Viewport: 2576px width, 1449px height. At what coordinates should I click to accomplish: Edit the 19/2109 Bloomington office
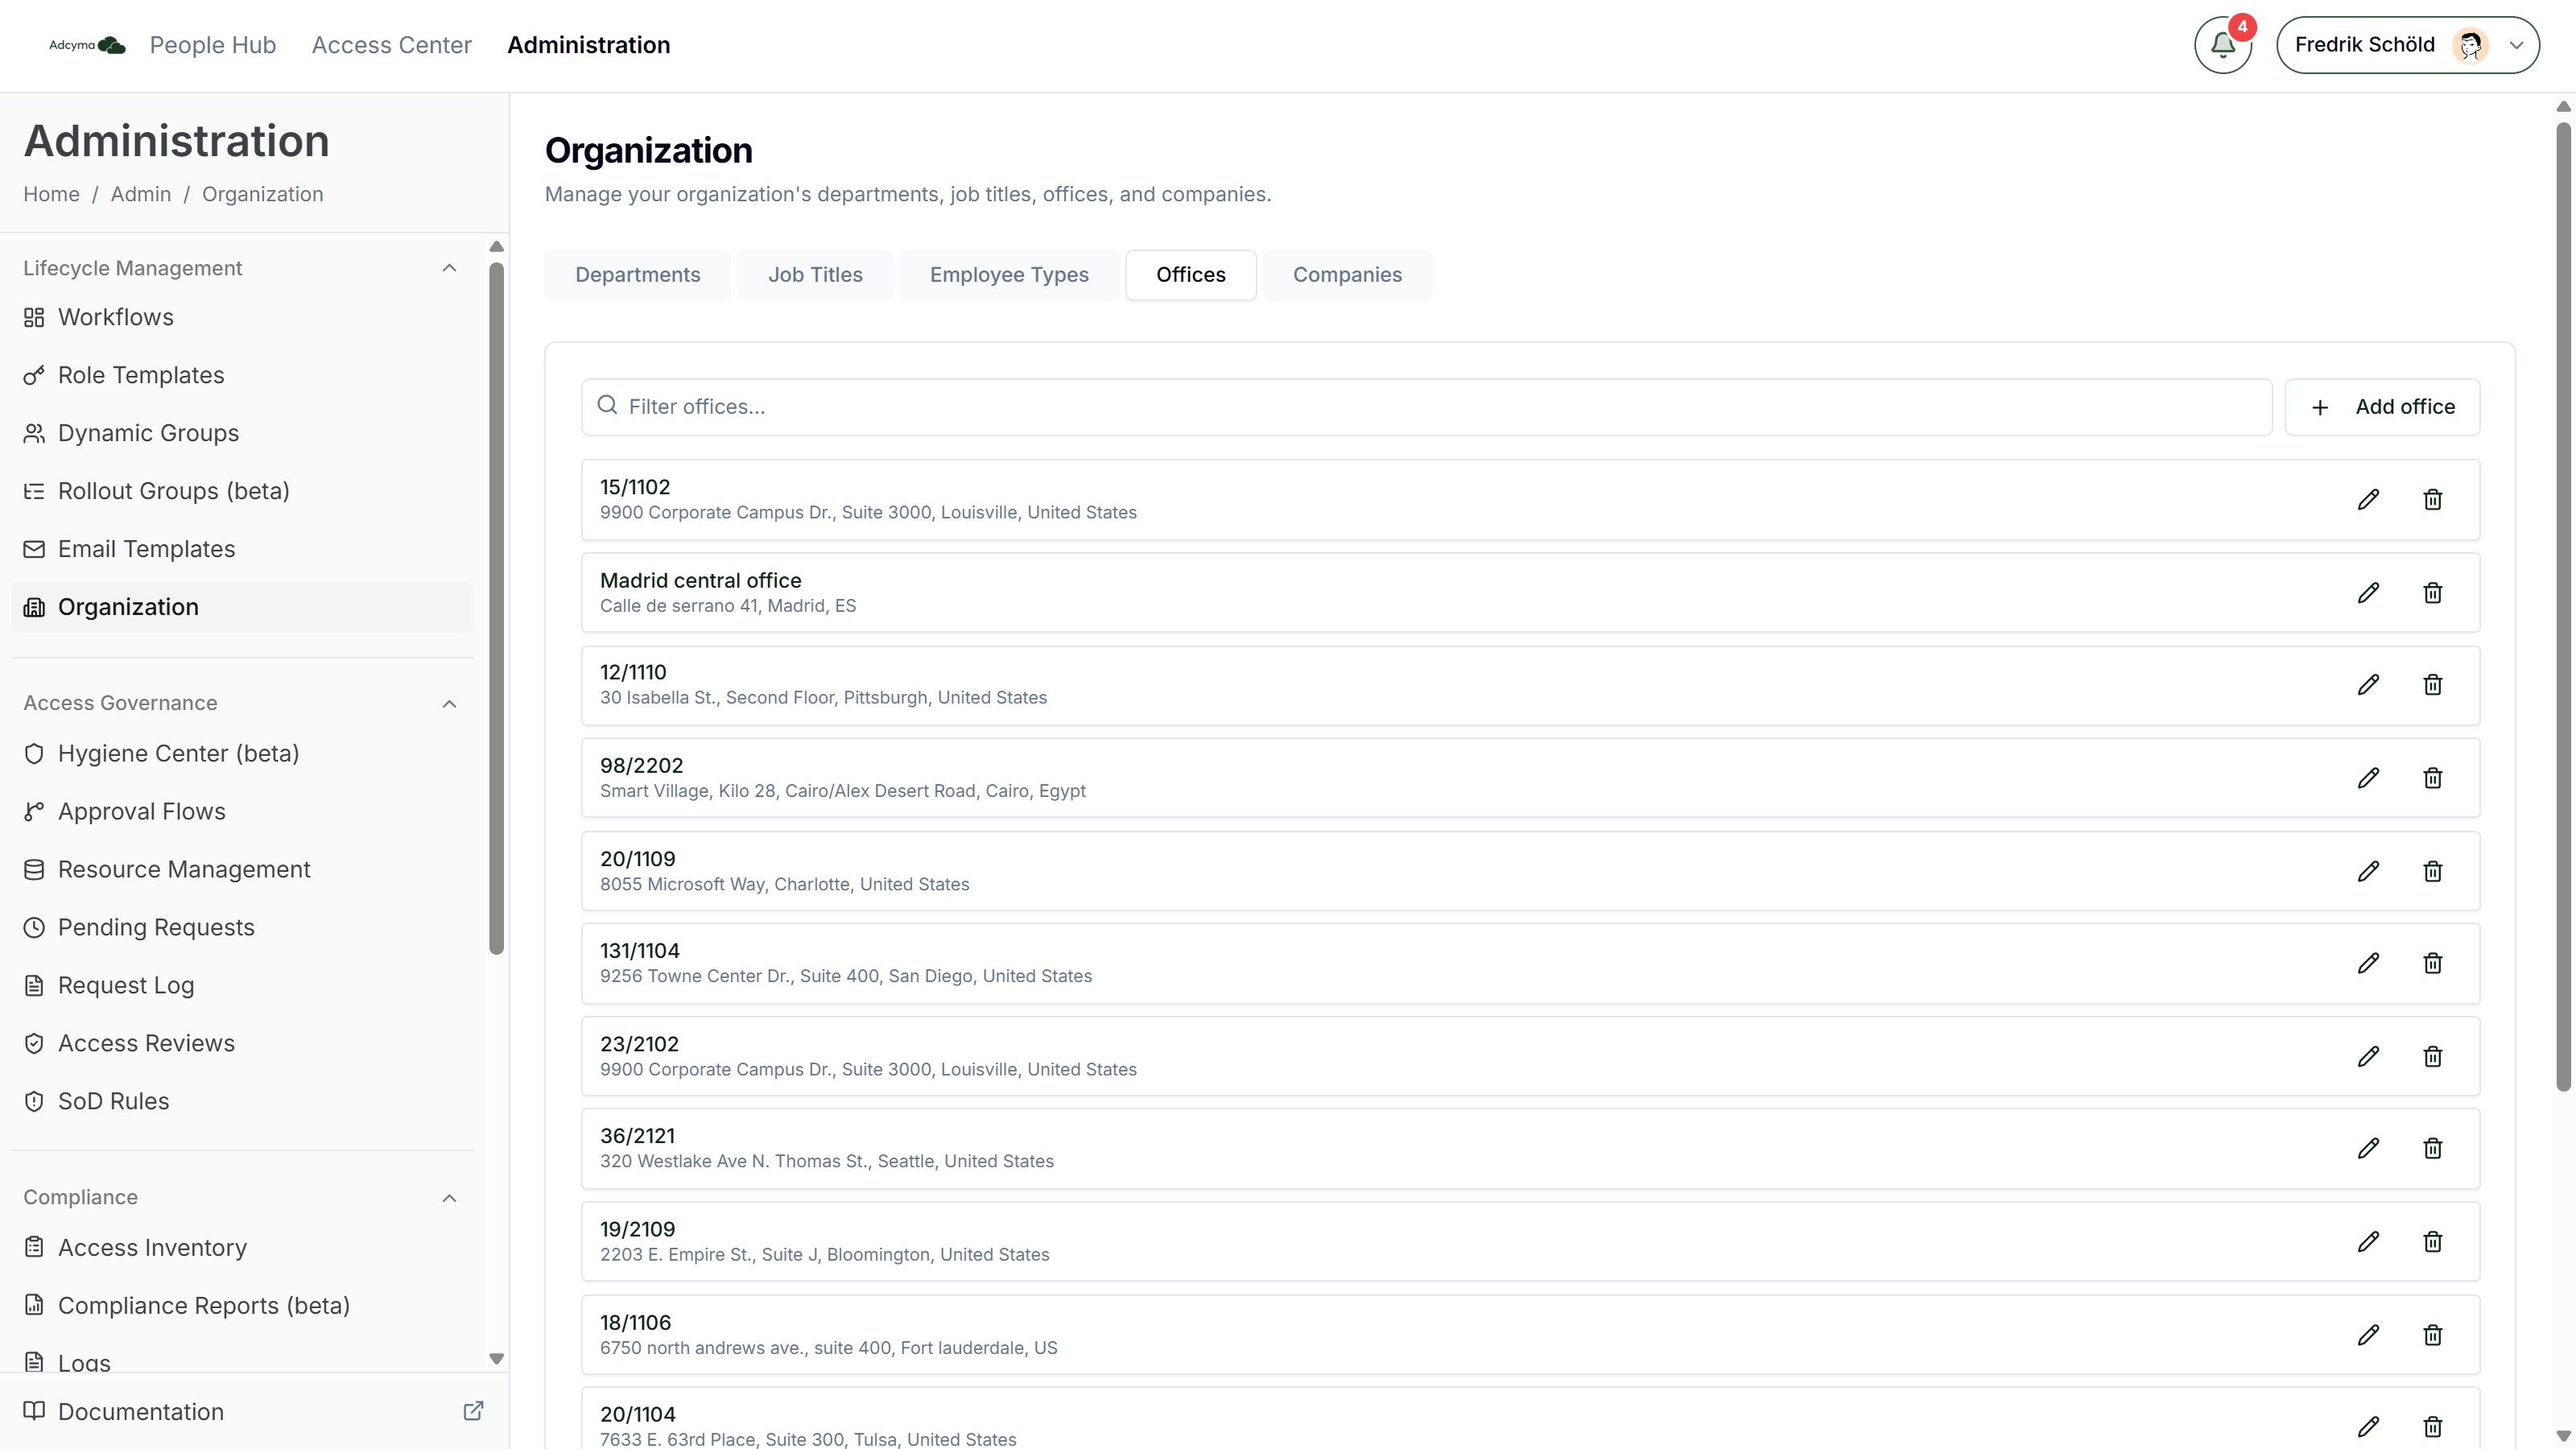click(x=2368, y=1241)
